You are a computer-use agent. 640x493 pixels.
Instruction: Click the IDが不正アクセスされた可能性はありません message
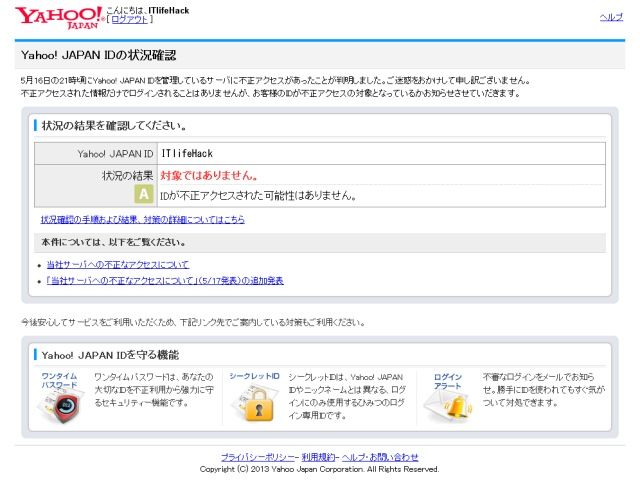pos(258,196)
